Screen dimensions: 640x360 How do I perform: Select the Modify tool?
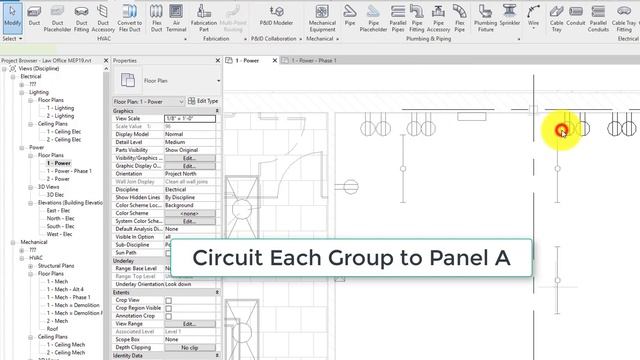tap(12, 18)
